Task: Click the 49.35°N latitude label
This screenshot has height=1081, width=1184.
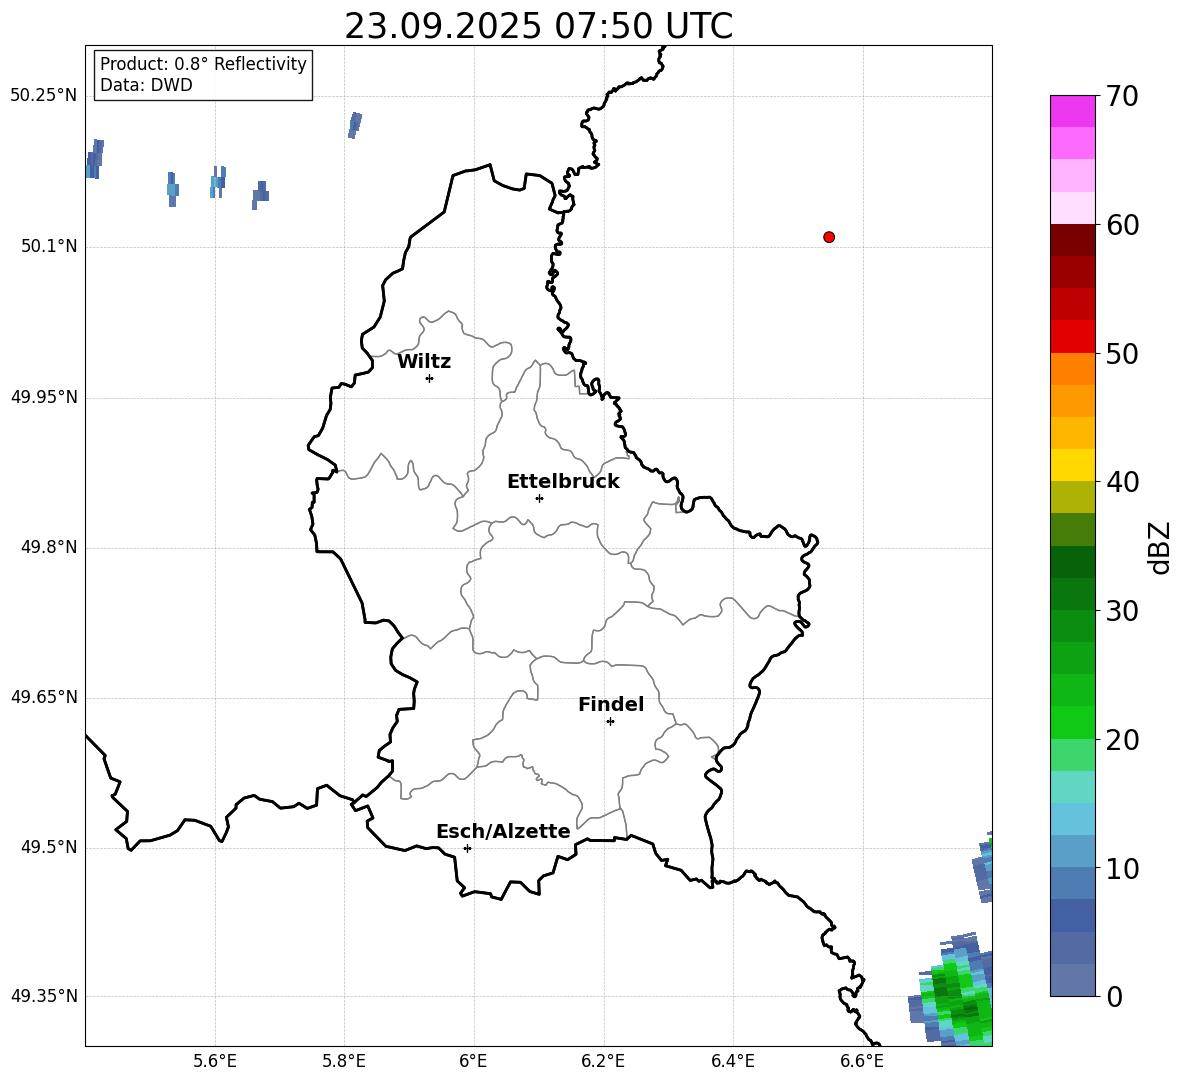Action: click(44, 996)
